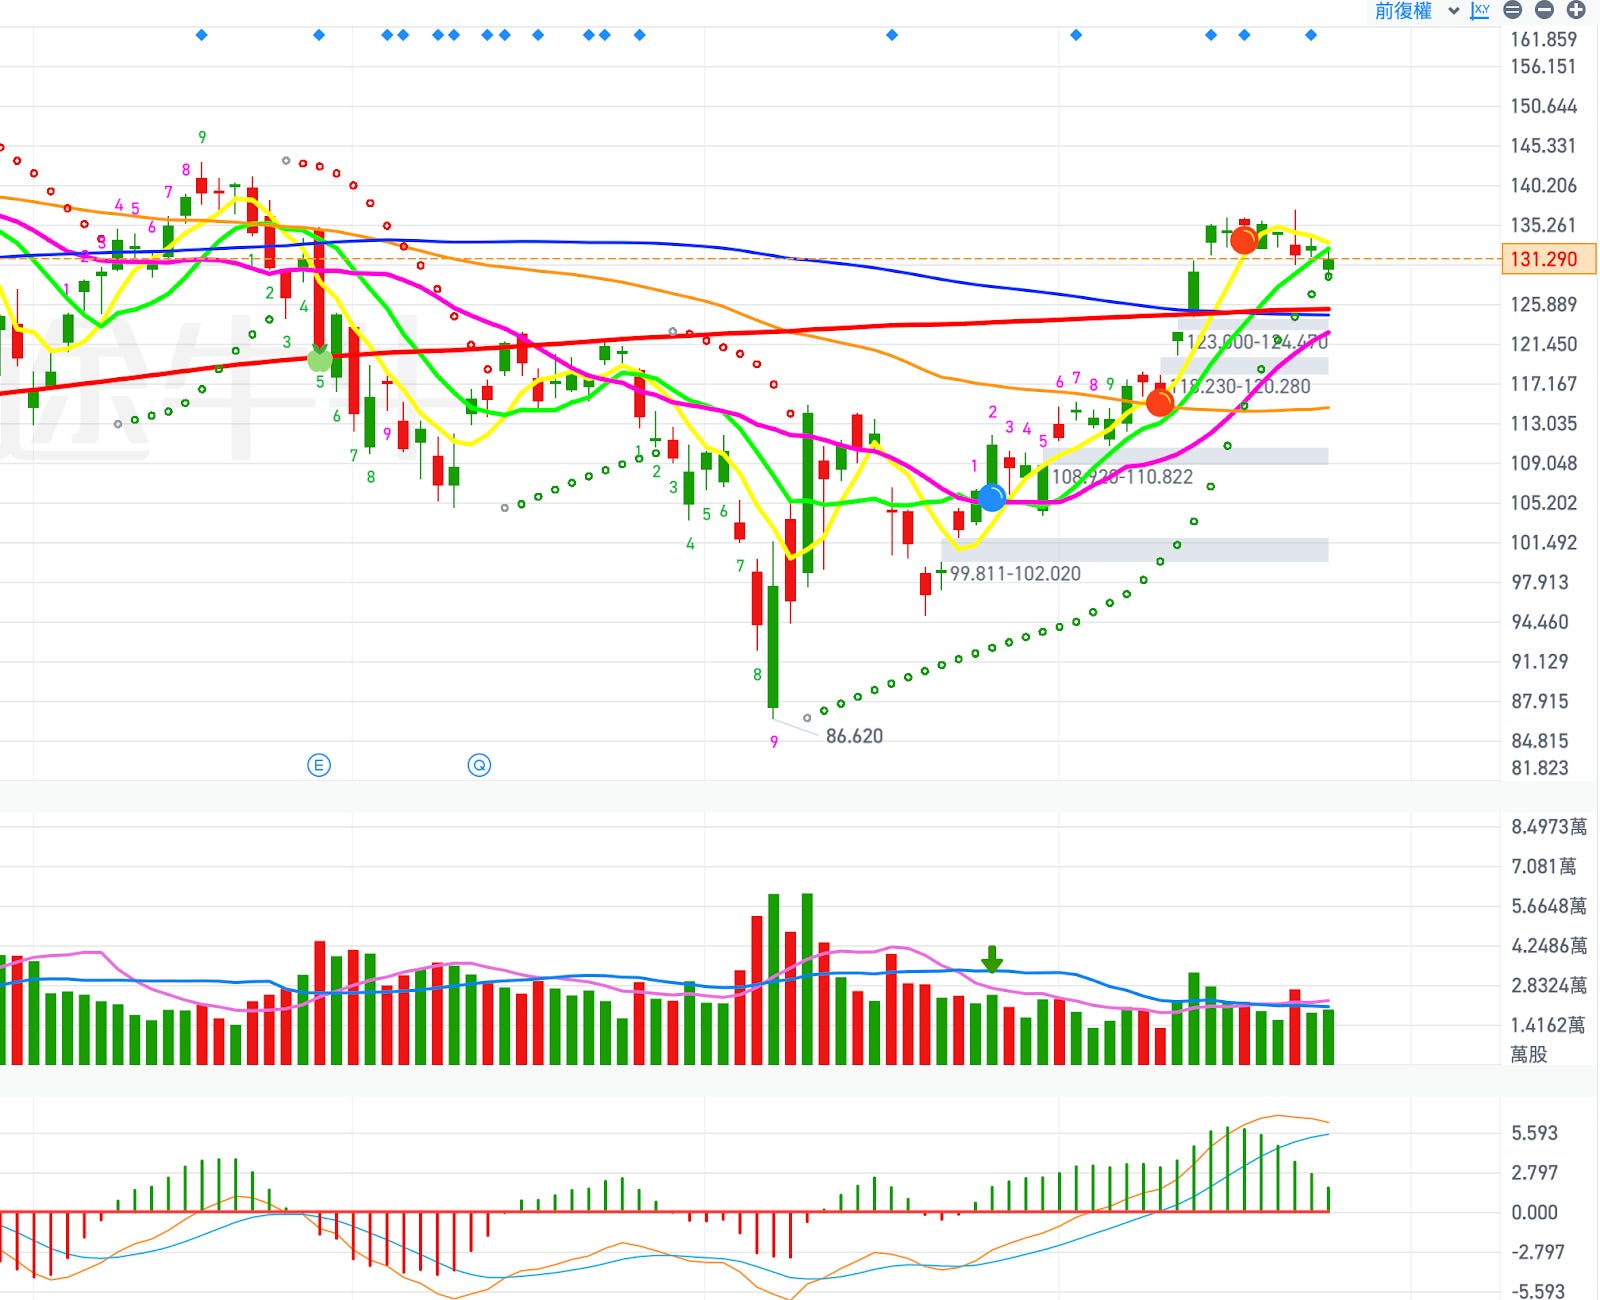Click the leftmost blue diamond news marker
The image size is (1600, 1300).
pos(202,35)
